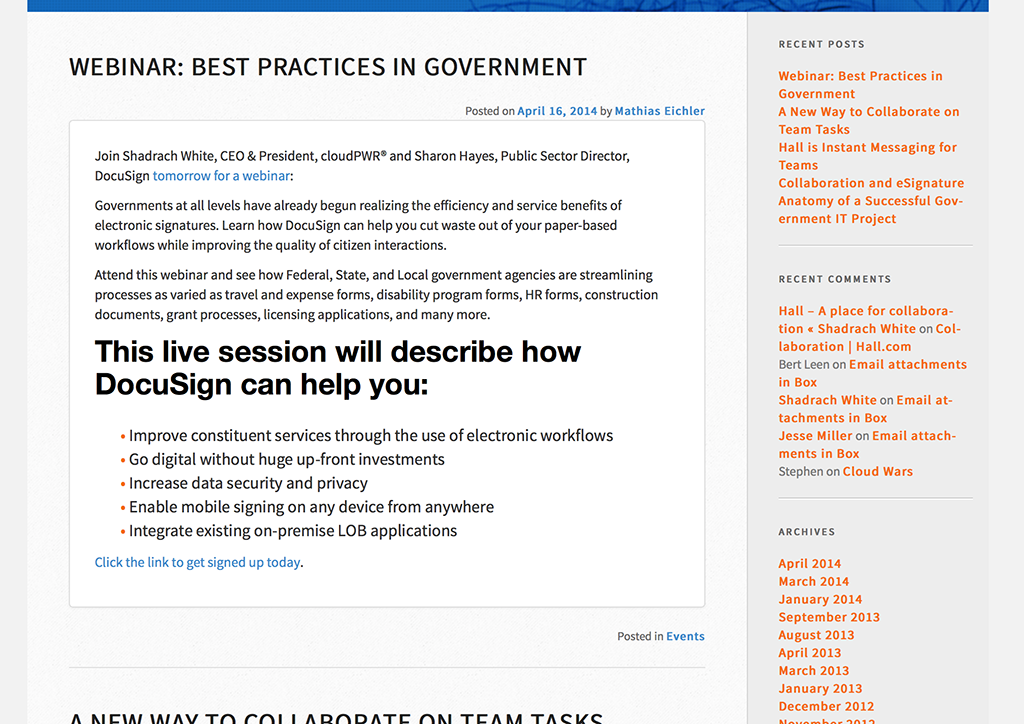The width and height of the screenshot is (1024, 724).
Task: Click commenter name Jesse Miller
Action: (815, 435)
